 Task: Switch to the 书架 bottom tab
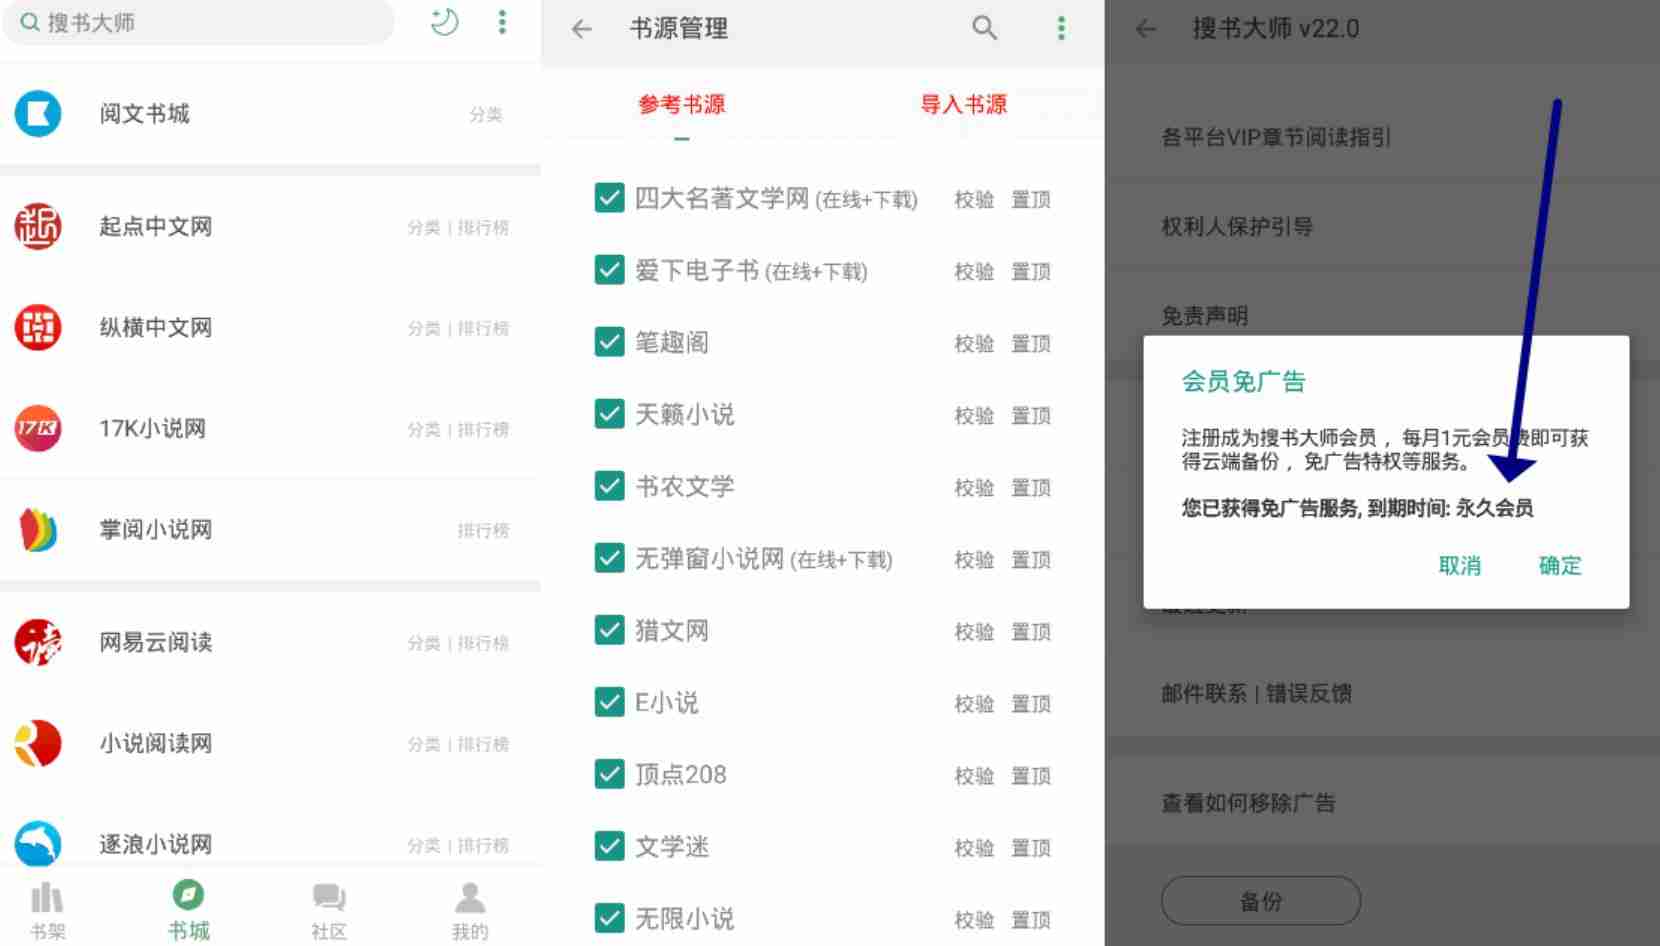(47, 911)
